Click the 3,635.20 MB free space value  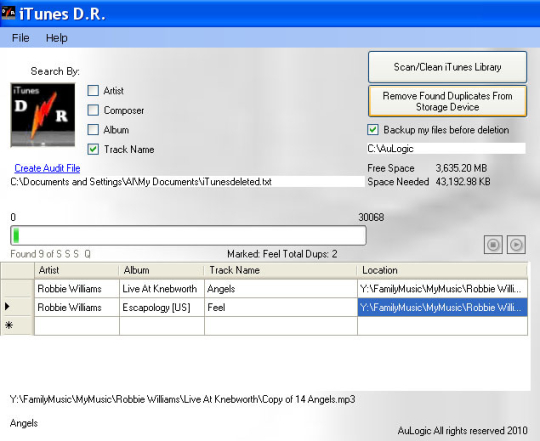(461, 168)
